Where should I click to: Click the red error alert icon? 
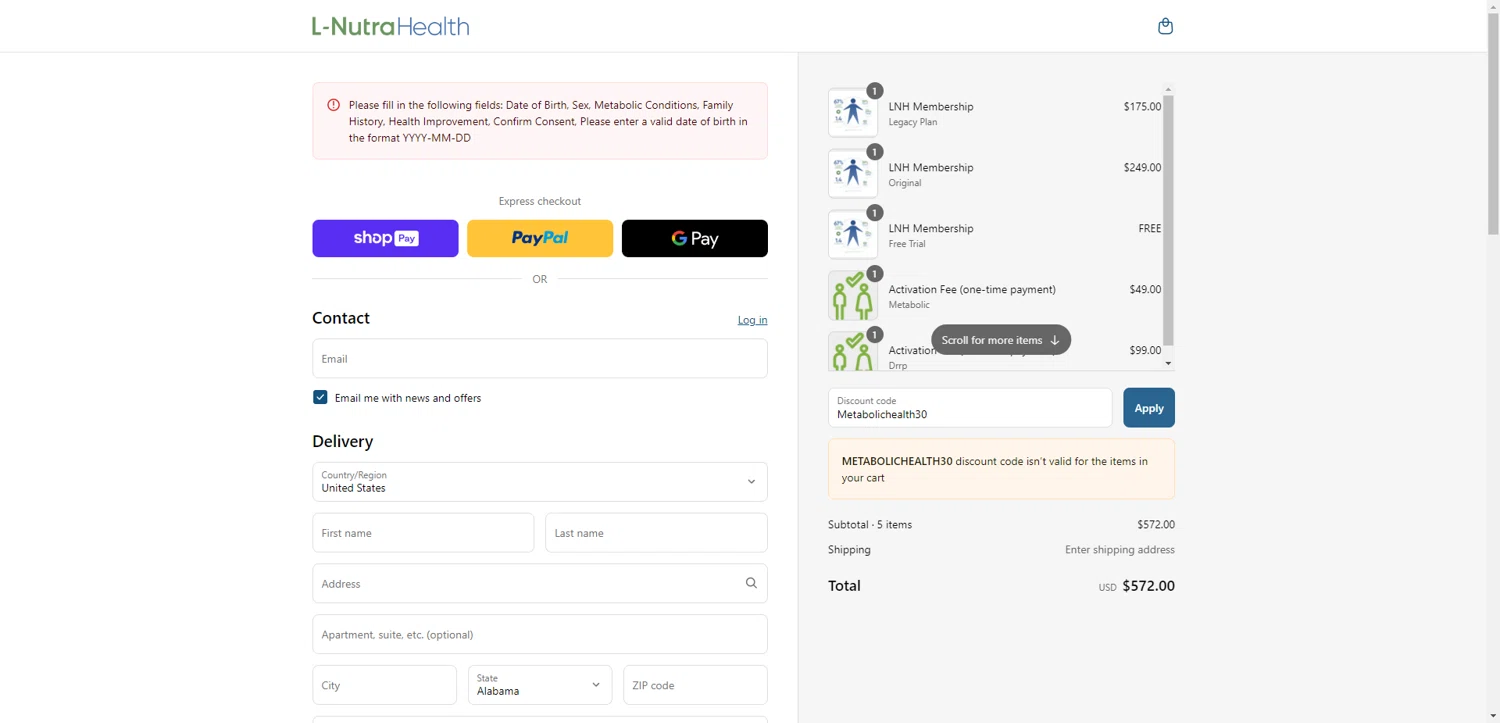tap(333, 105)
